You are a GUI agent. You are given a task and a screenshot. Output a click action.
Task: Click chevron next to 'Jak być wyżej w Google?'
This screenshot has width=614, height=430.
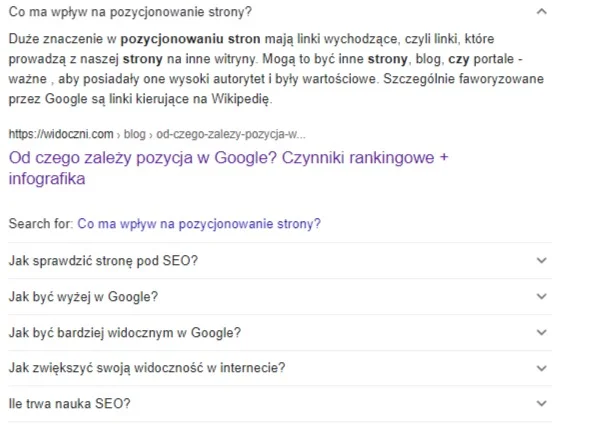click(542, 296)
